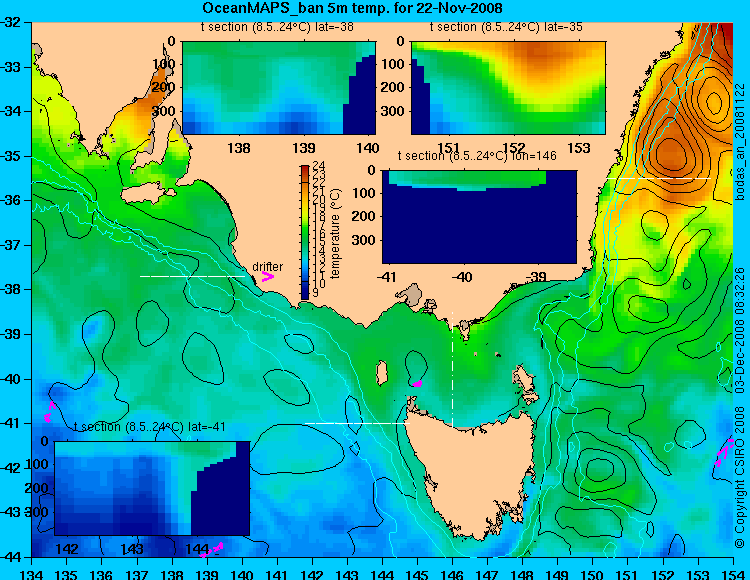Screen dimensions: 750x580
Task: Open the temperature section inset for lat=-35
Action: 508,88
